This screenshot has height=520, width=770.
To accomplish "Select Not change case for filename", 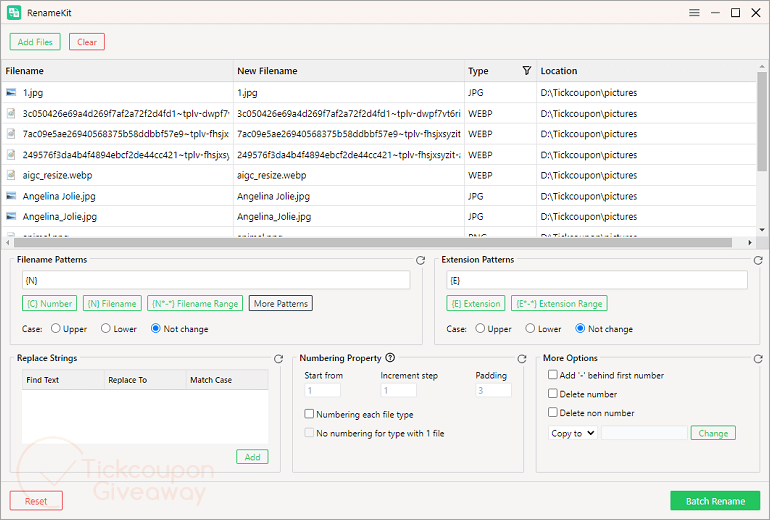I will pyautogui.click(x=156, y=328).
